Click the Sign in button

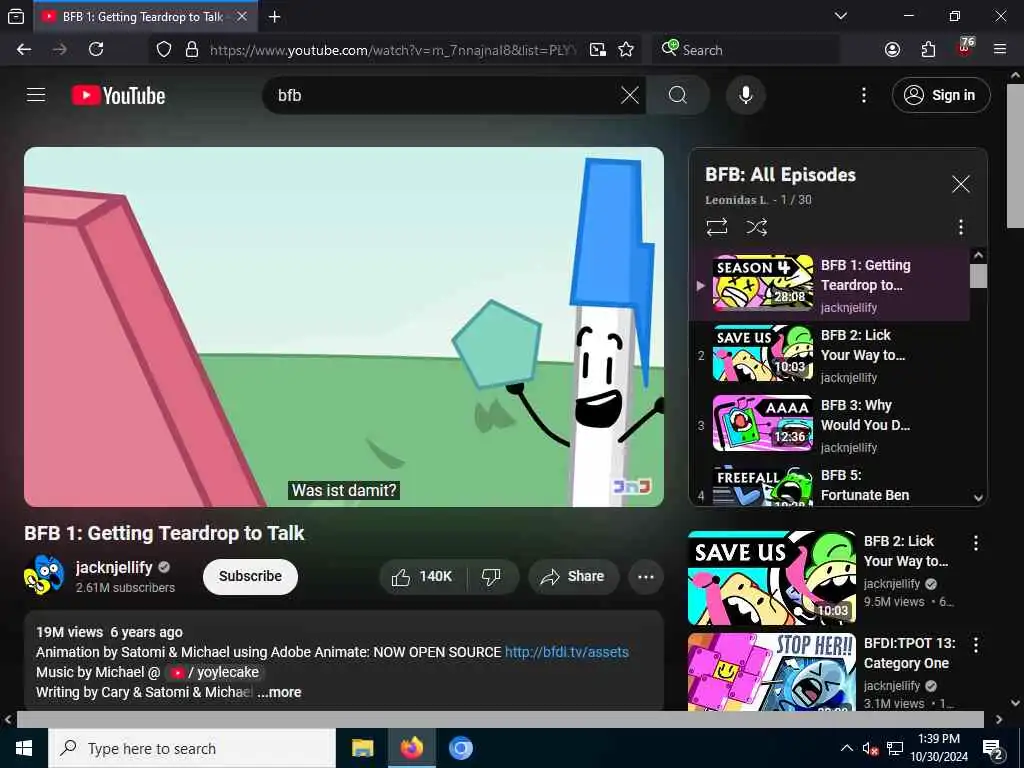click(x=940, y=95)
